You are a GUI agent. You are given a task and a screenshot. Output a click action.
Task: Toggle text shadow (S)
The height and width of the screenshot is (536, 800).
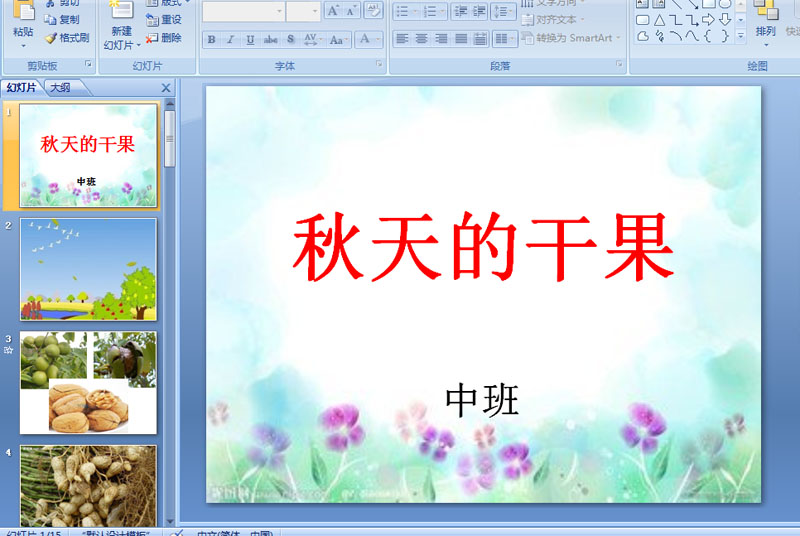coord(290,39)
